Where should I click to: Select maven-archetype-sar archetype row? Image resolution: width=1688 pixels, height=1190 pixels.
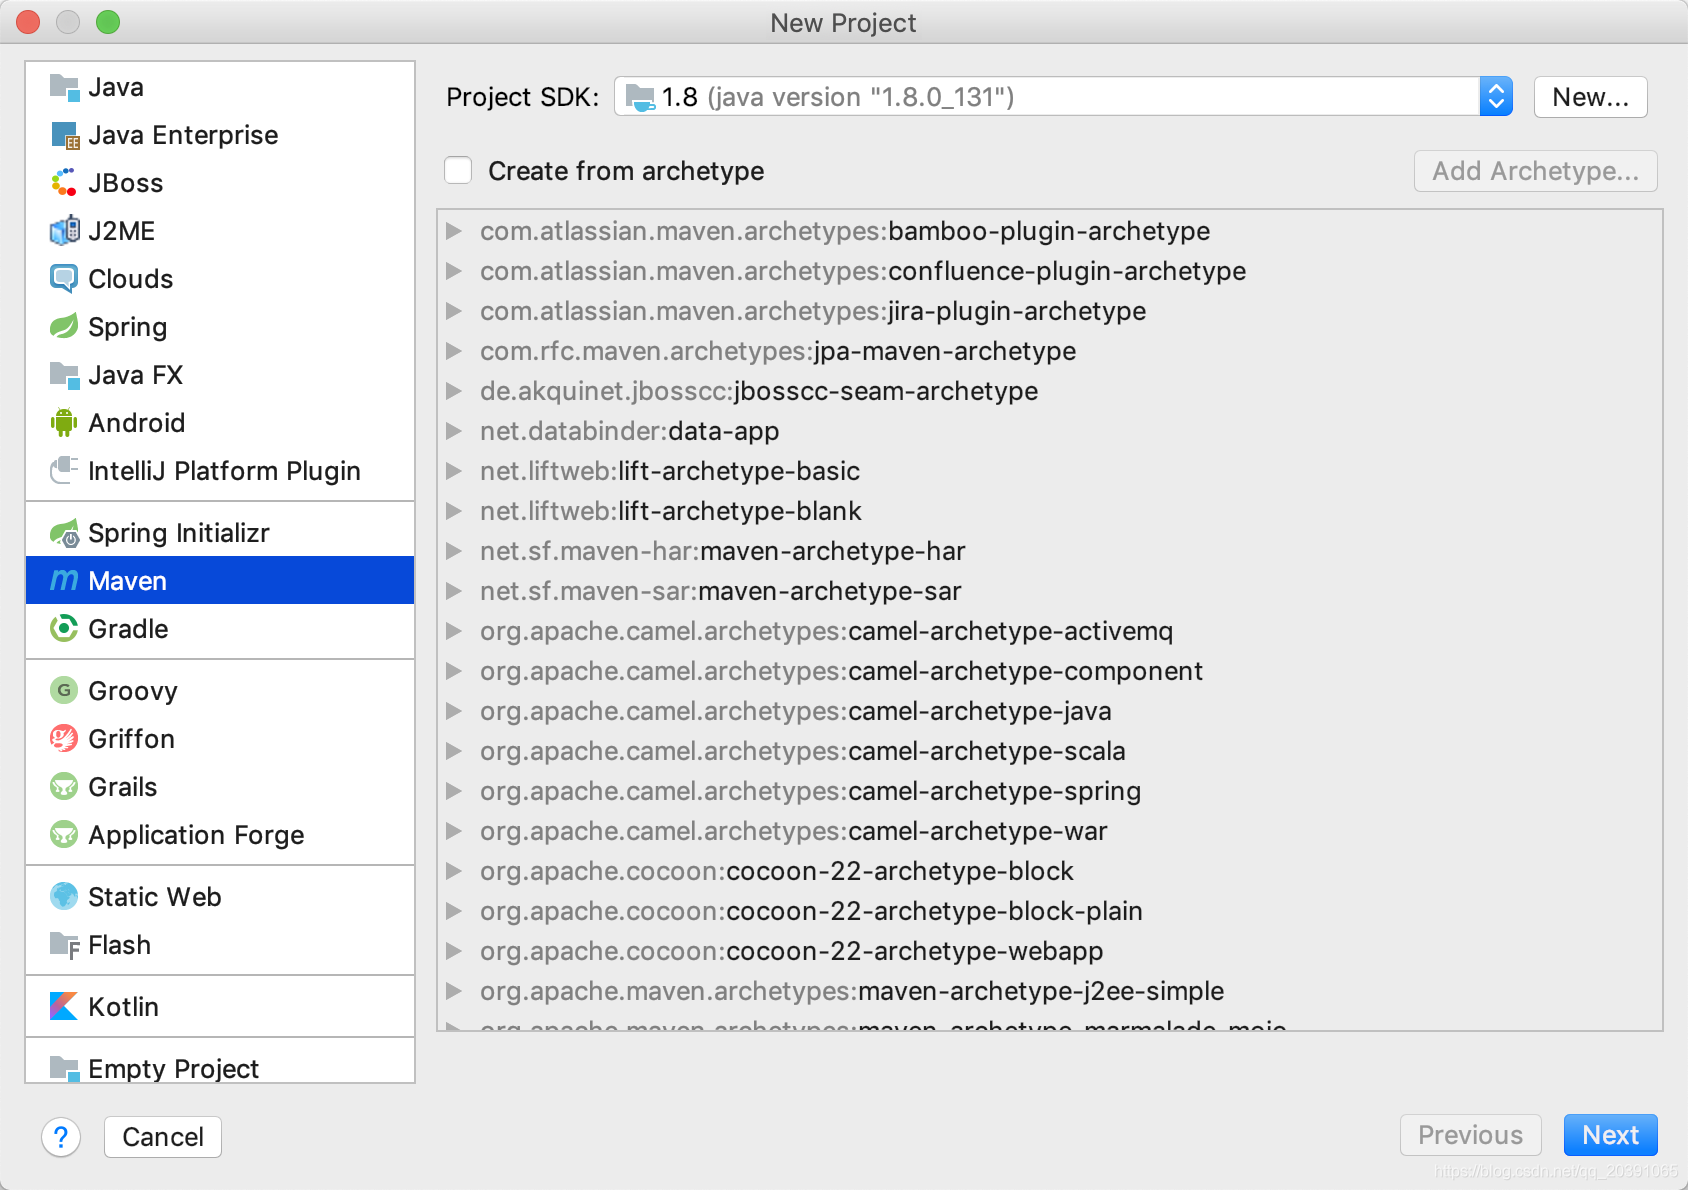[x=1049, y=591]
